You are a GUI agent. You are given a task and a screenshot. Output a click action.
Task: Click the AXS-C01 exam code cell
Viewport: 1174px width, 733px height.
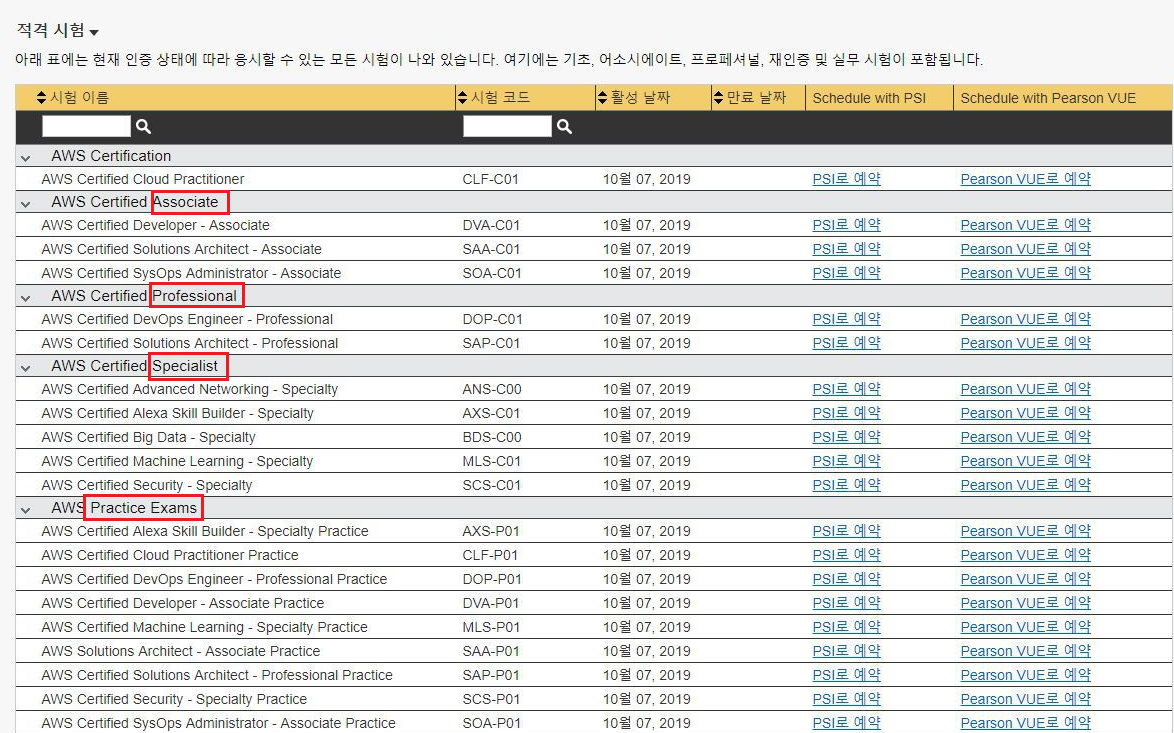pos(491,413)
